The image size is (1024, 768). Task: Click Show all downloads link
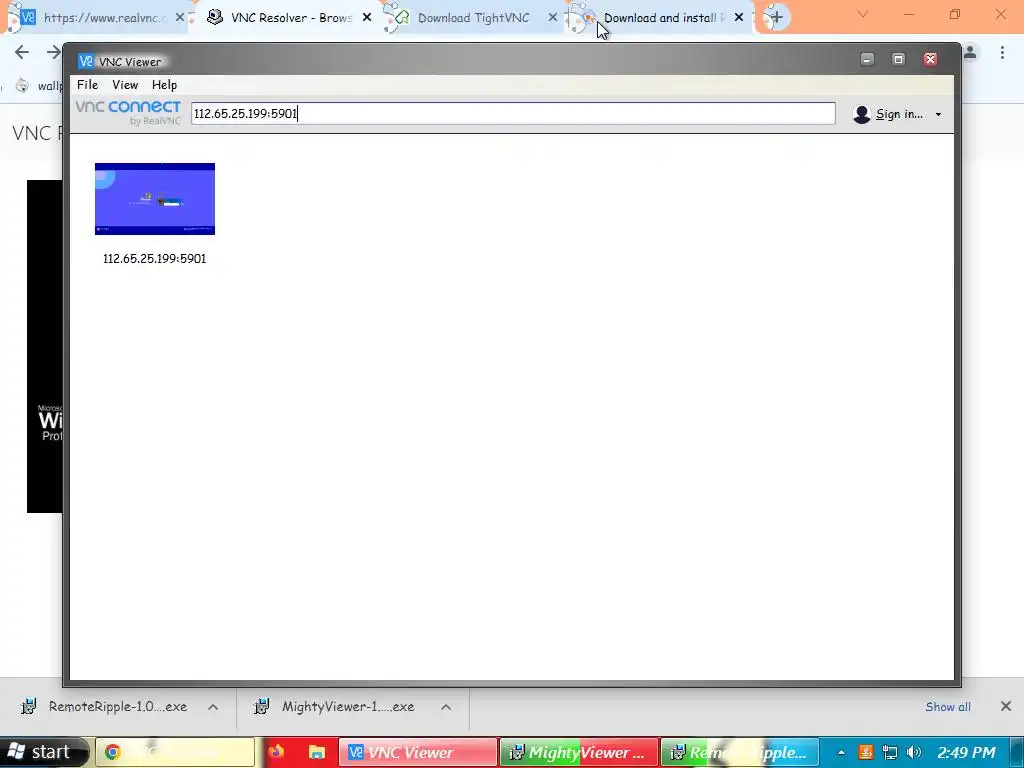948,707
